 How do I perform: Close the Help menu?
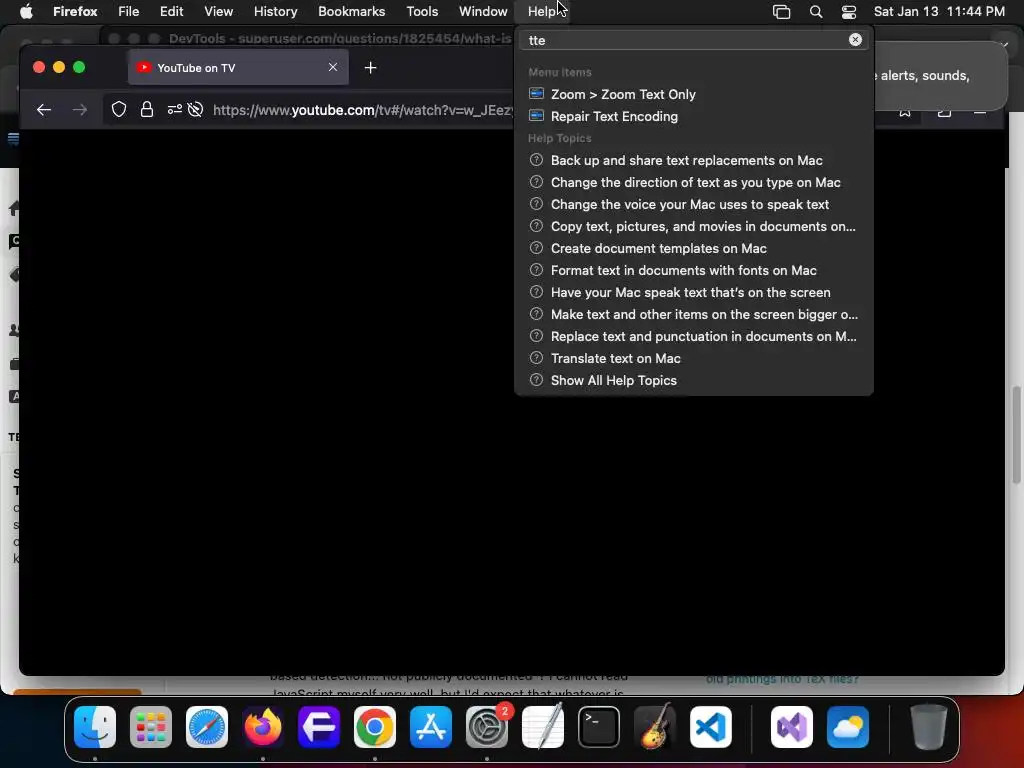pos(542,11)
